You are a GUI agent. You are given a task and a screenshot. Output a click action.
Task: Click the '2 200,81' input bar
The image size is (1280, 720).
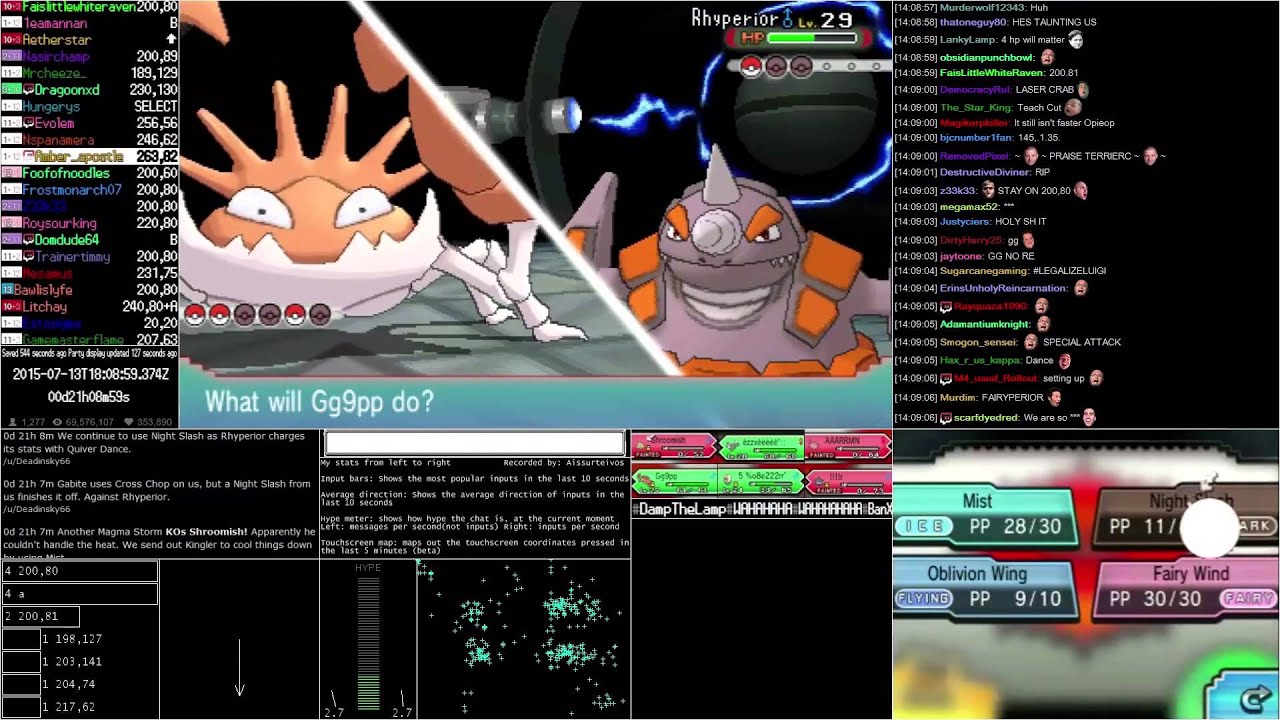[x=40, y=616]
